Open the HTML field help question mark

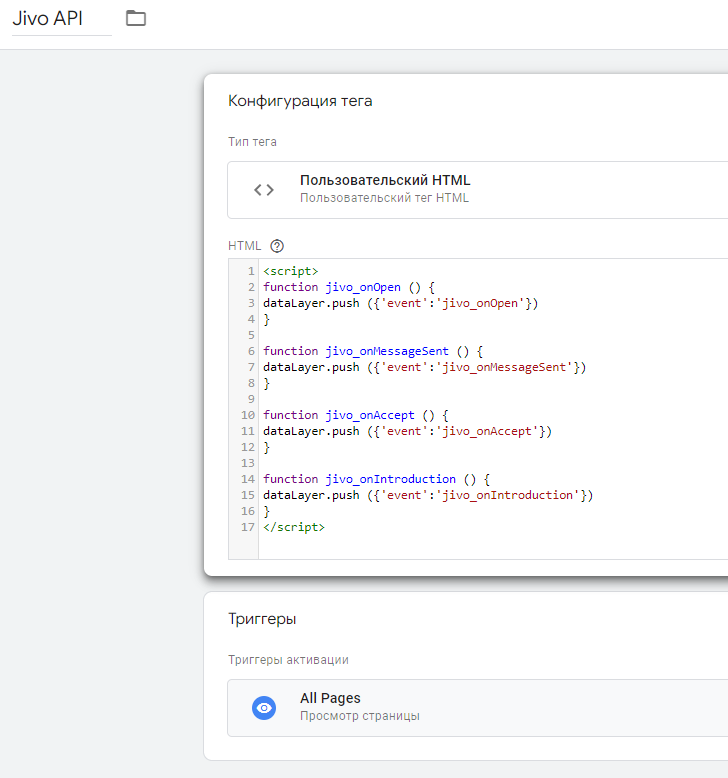click(x=277, y=246)
